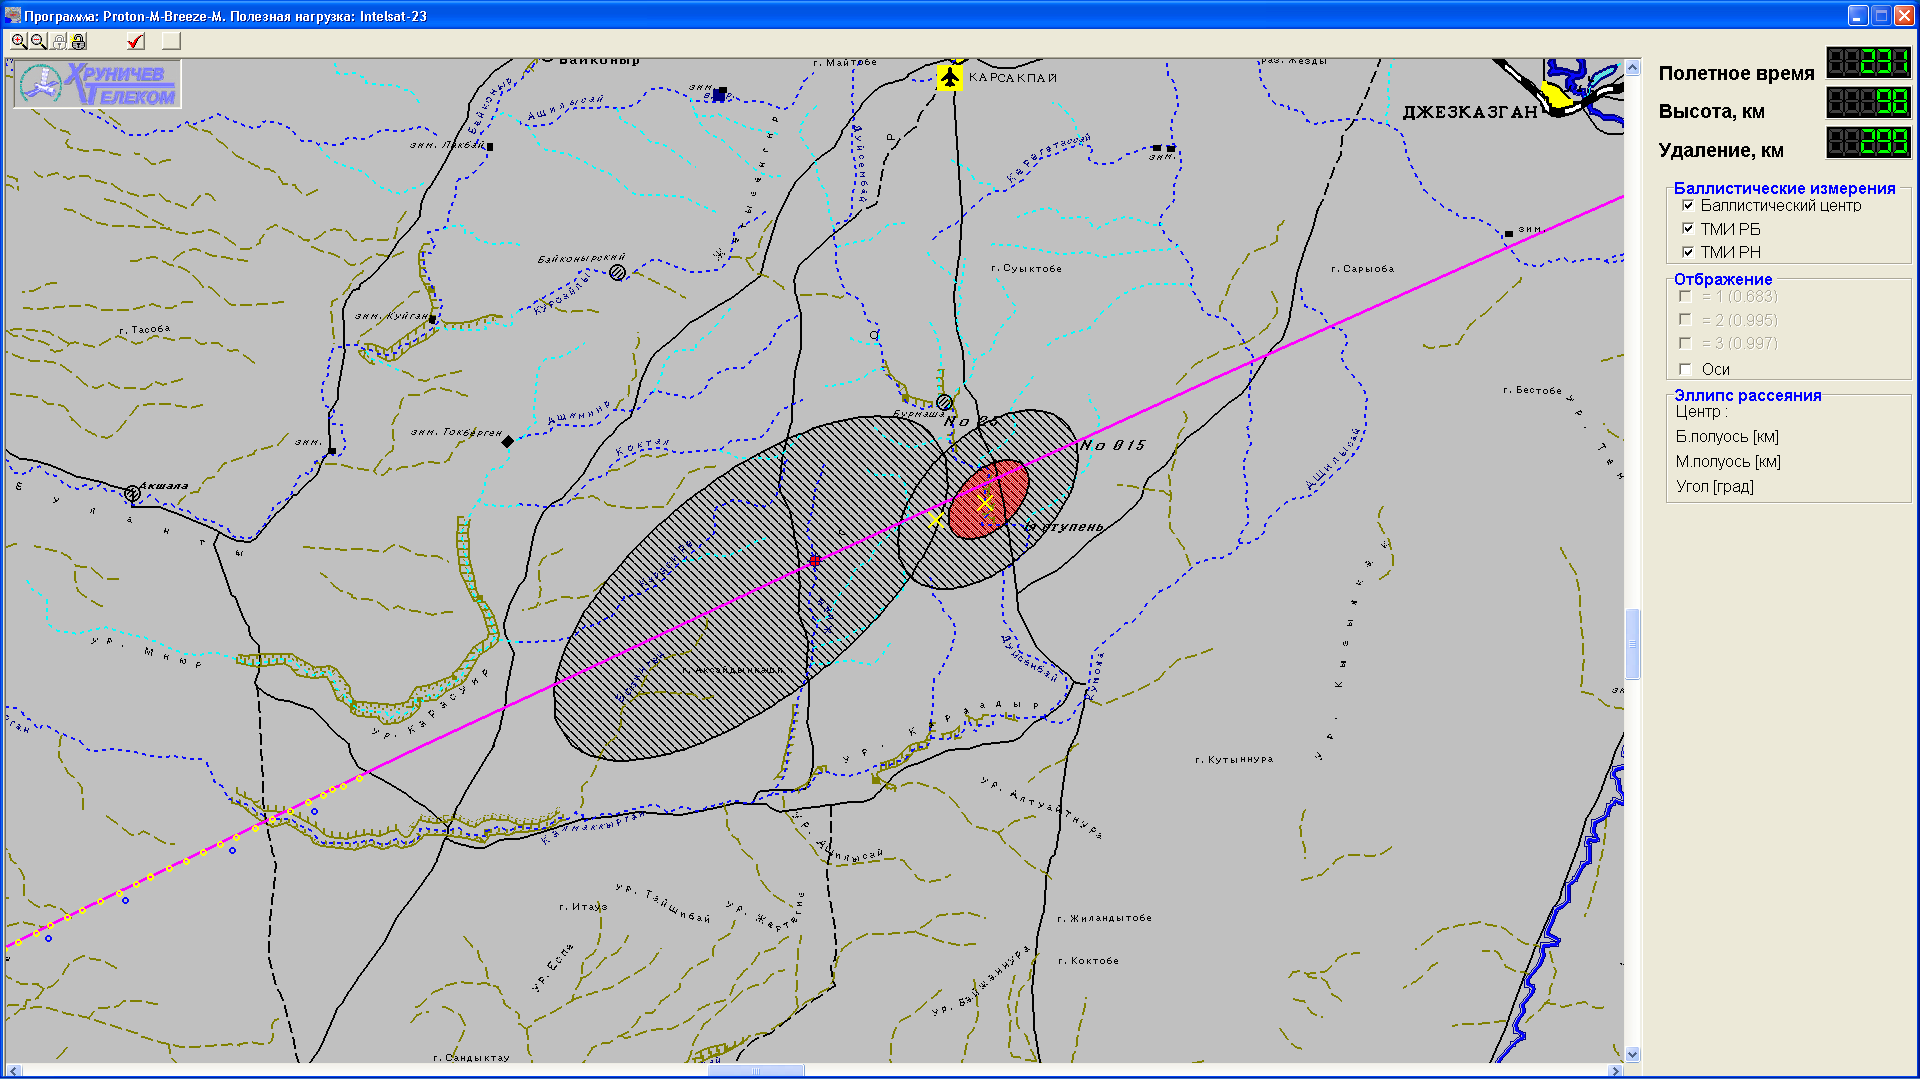Click the horizontal scrollbar left arrow
1920x1079 pixels.
pyautogui.click(x=13, y=1070)
